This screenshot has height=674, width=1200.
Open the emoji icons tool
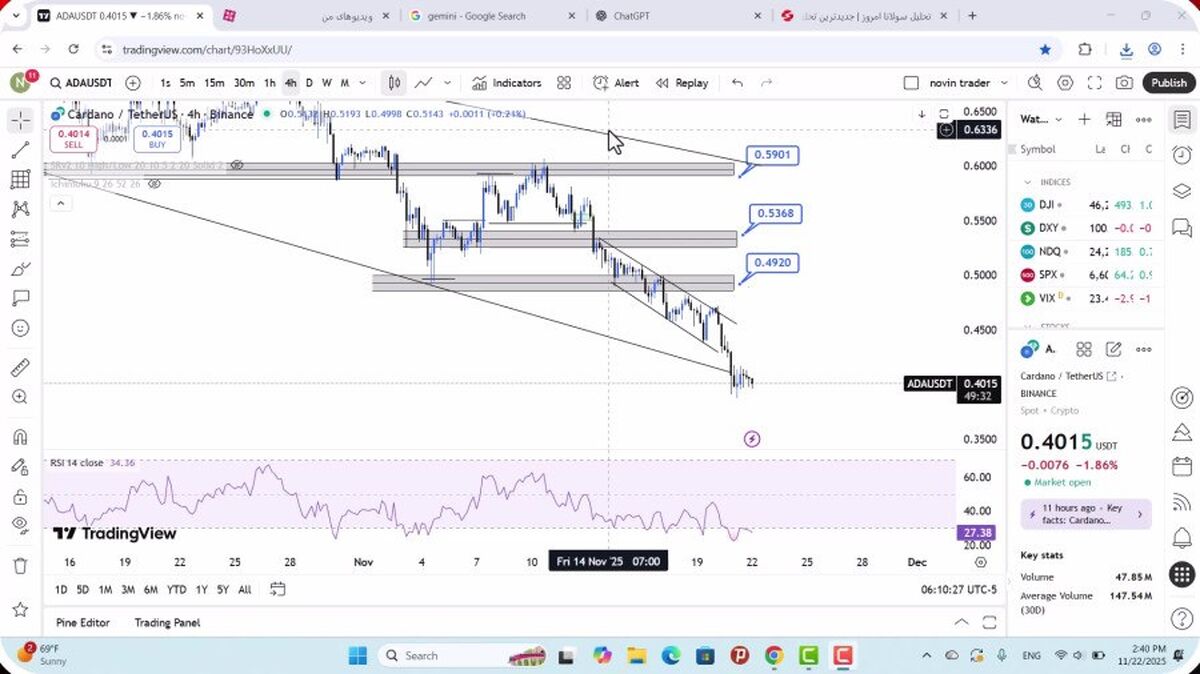coord(20,328)
